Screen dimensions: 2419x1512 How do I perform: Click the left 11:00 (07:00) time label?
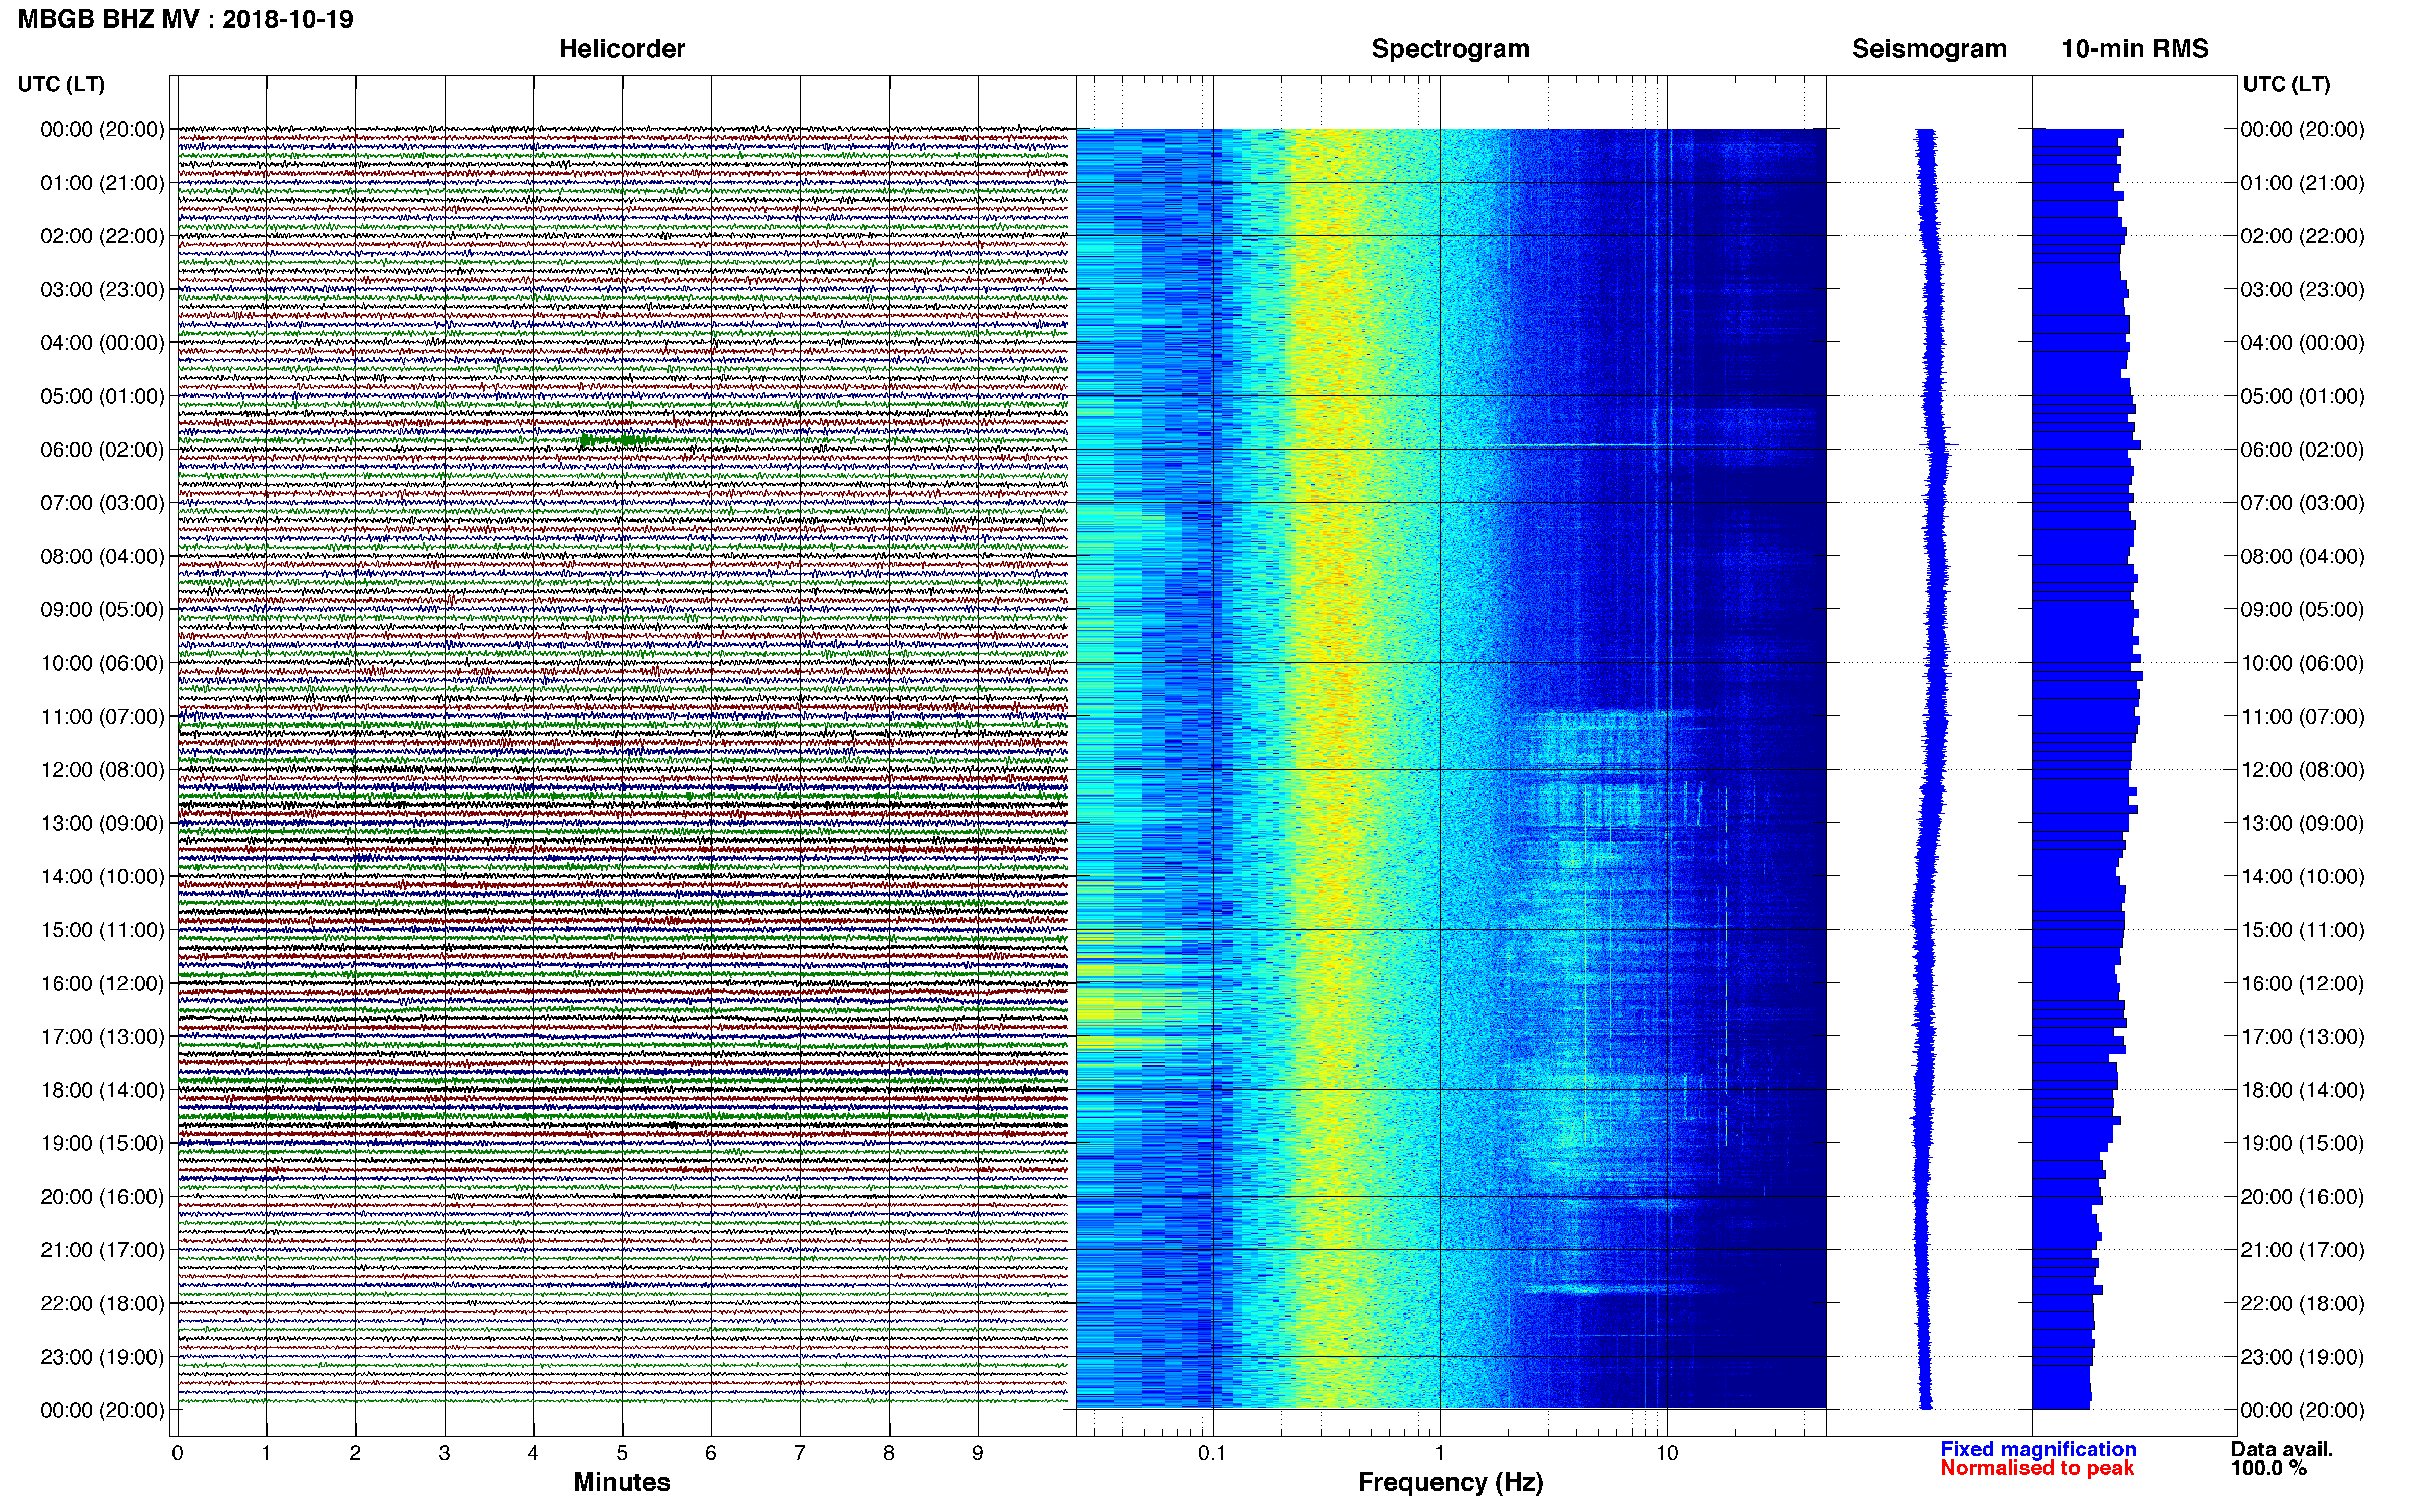point(102,717)
